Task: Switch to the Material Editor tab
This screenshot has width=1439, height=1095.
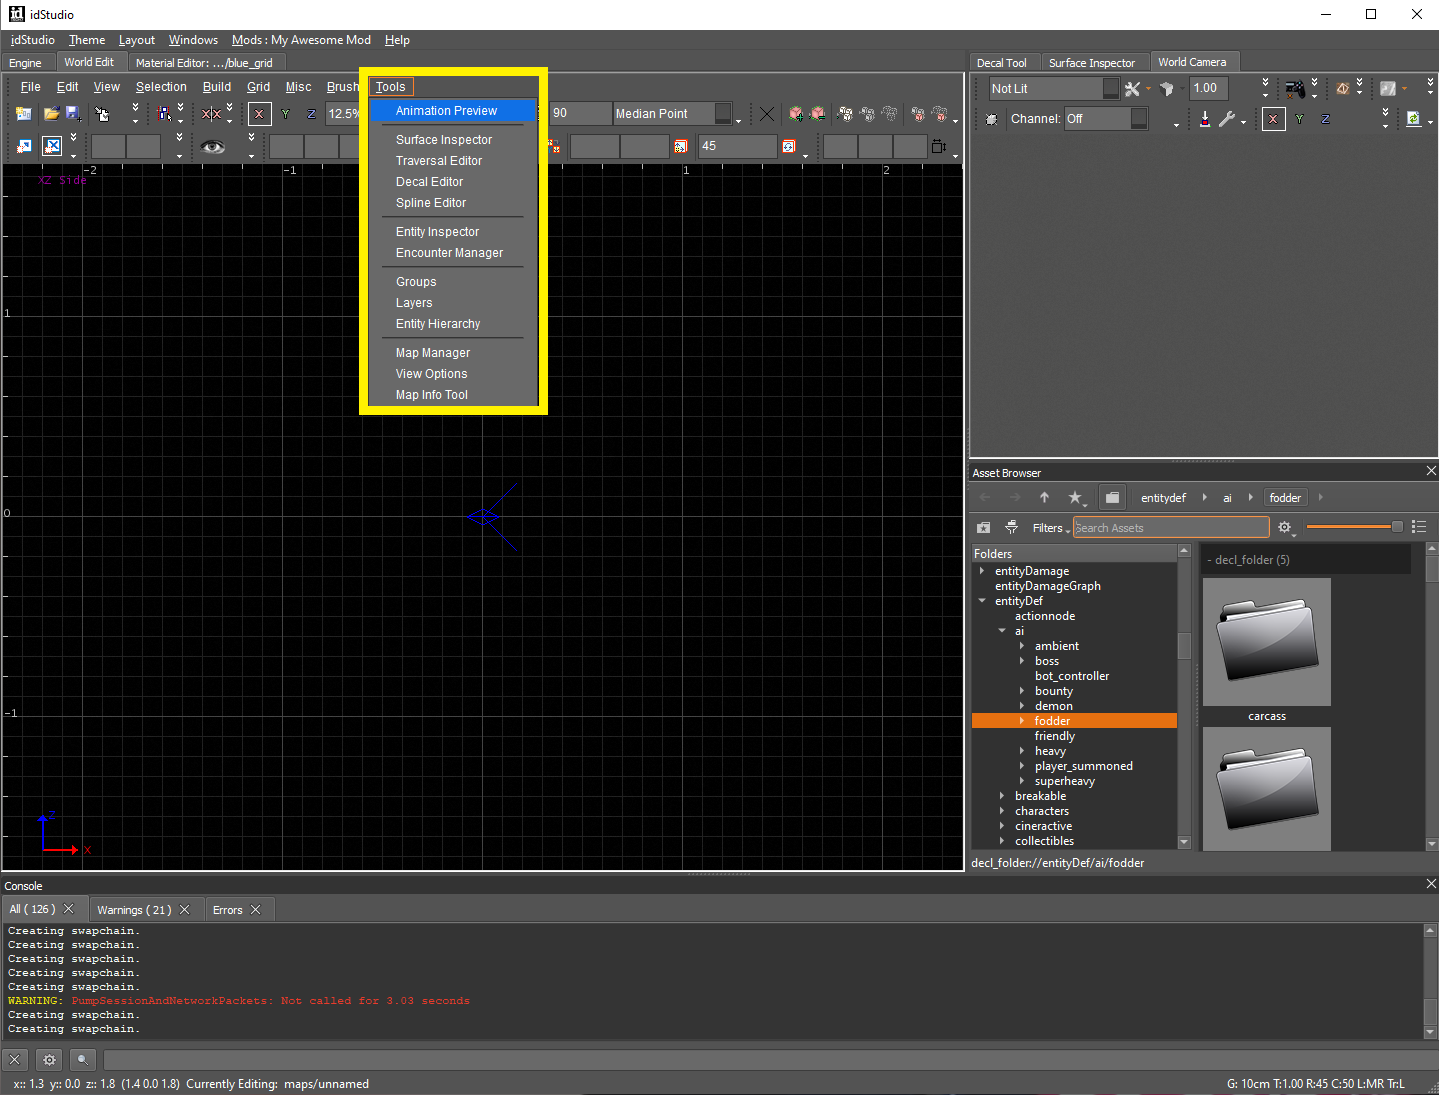Action: [x=204, y=63]
